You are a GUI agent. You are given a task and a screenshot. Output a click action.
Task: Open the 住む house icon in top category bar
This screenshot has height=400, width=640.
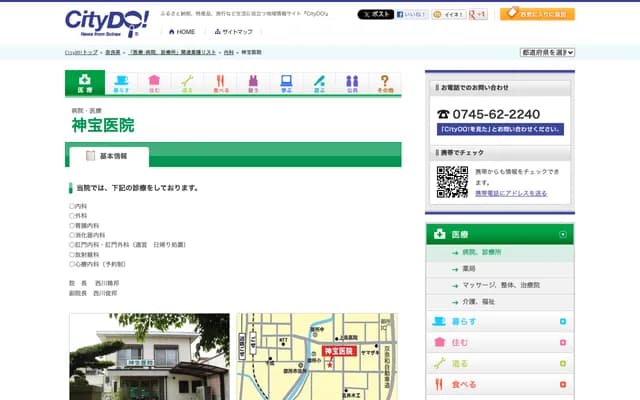click(154, 83)
